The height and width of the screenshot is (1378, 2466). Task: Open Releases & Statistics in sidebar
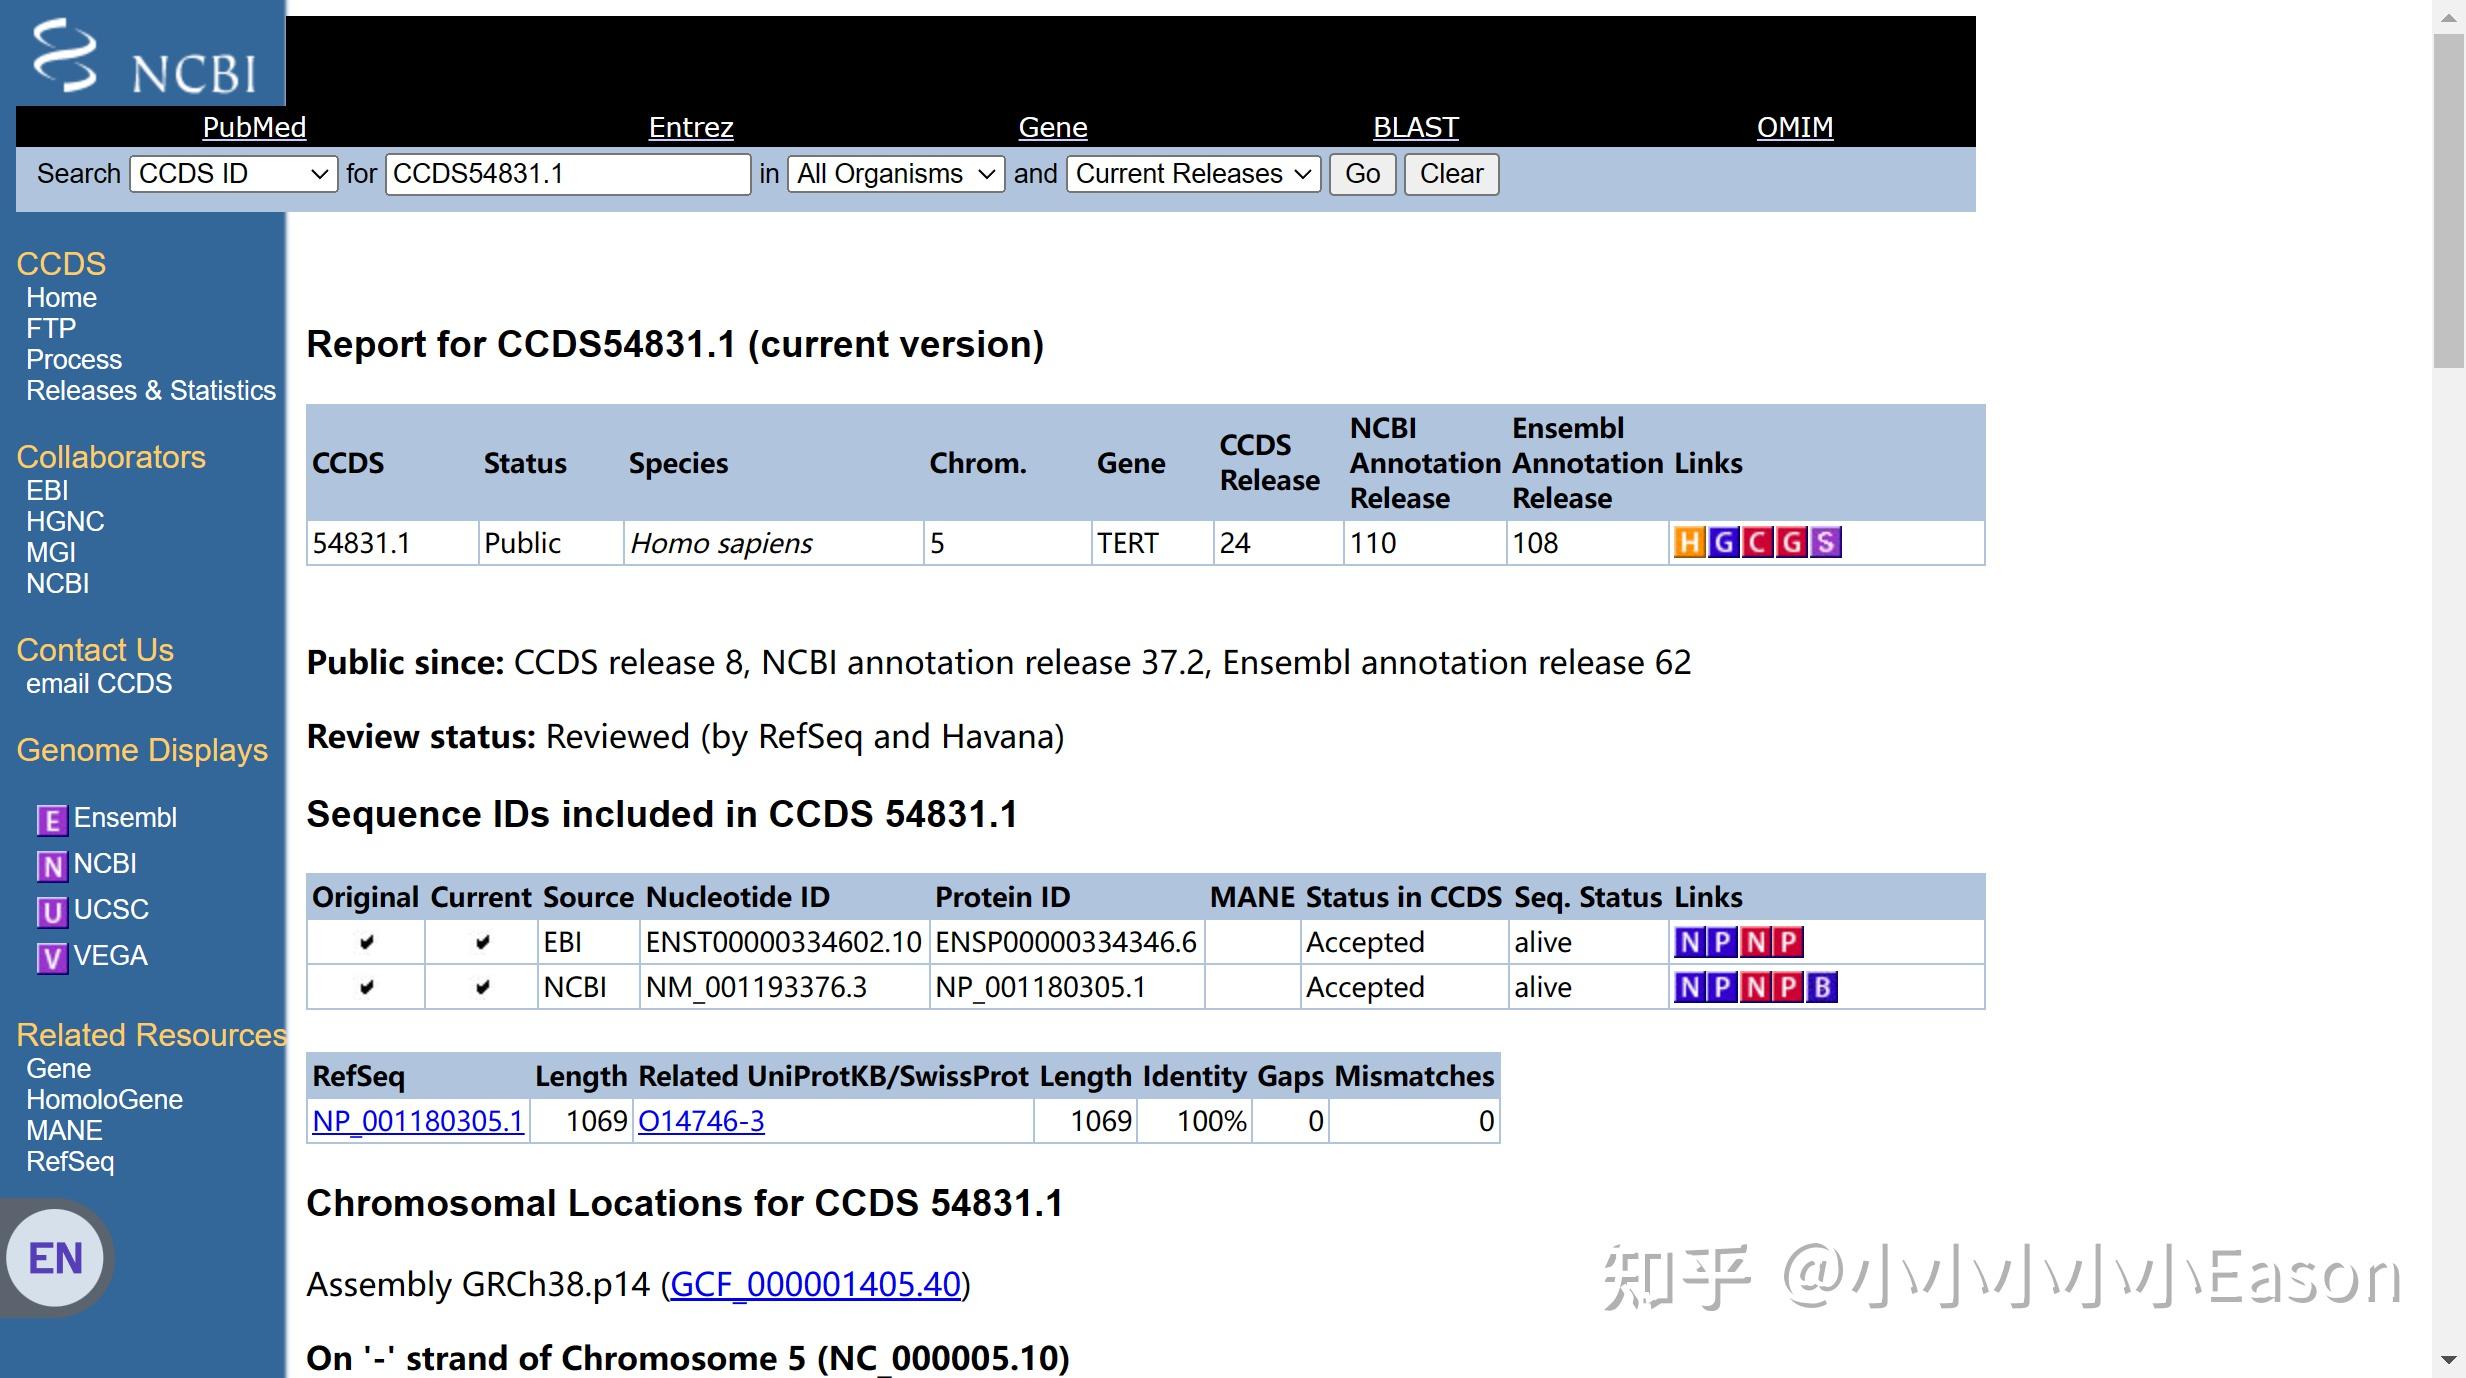point(151,391)
